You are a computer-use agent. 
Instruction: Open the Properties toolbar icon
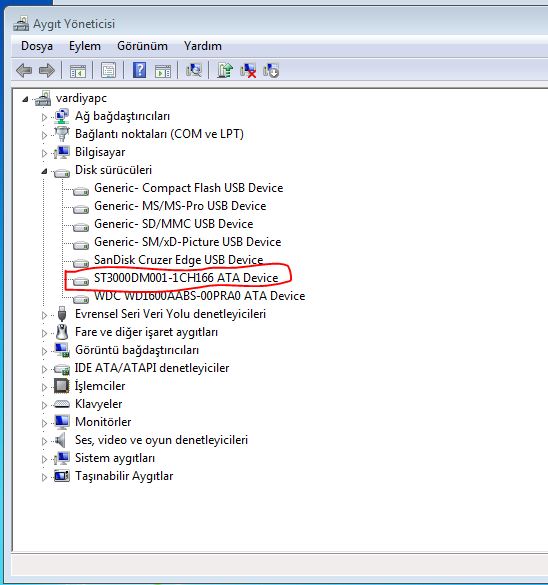109,71
